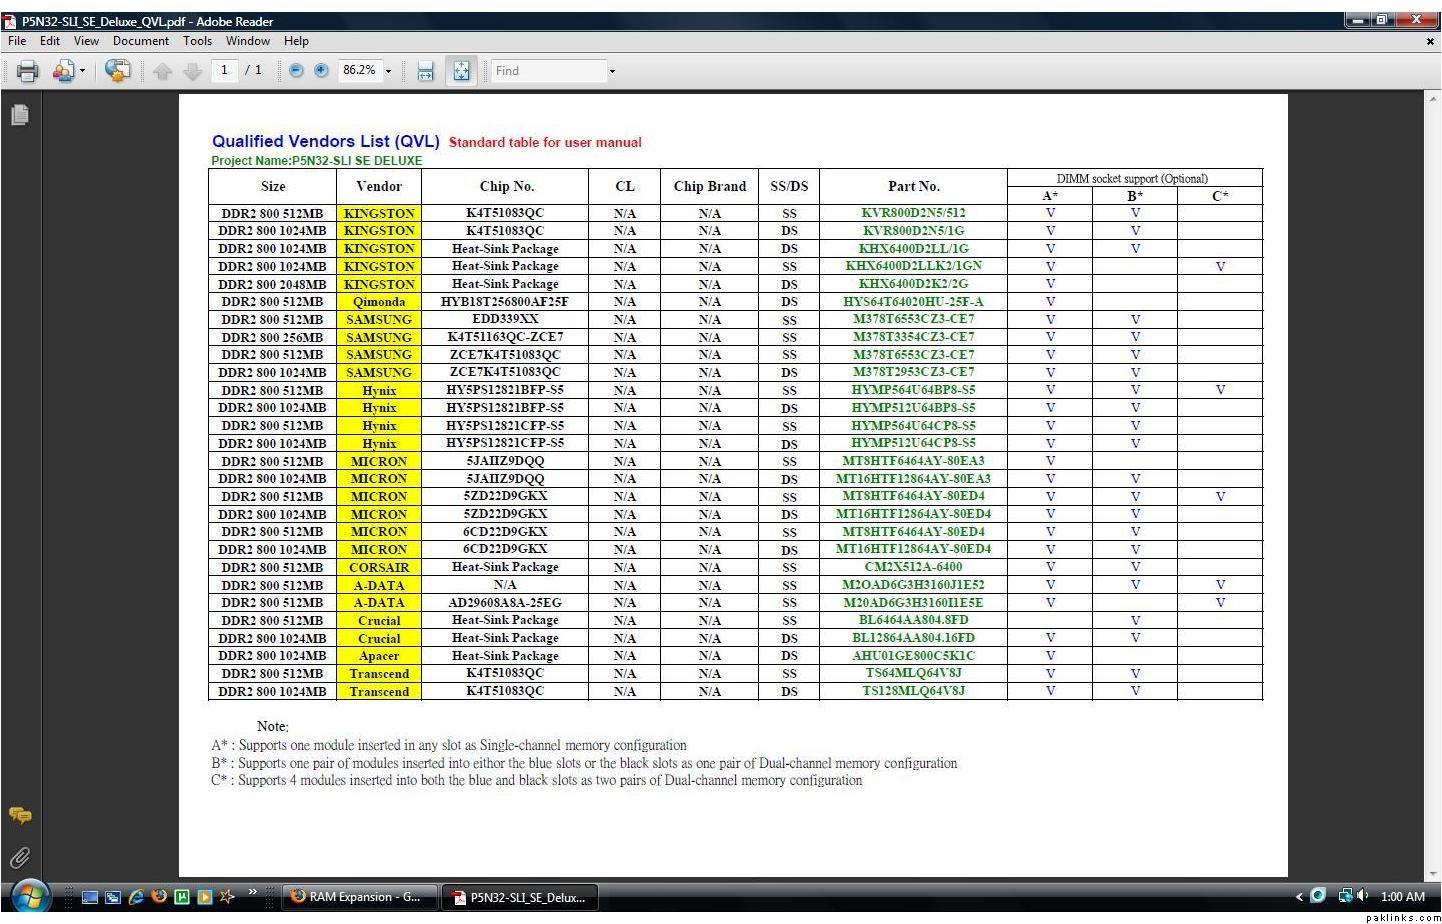The width and height of the screenshot is (1442, 924).
Task: Open the Comments panel in sidebar
Action: pos(20,815)
